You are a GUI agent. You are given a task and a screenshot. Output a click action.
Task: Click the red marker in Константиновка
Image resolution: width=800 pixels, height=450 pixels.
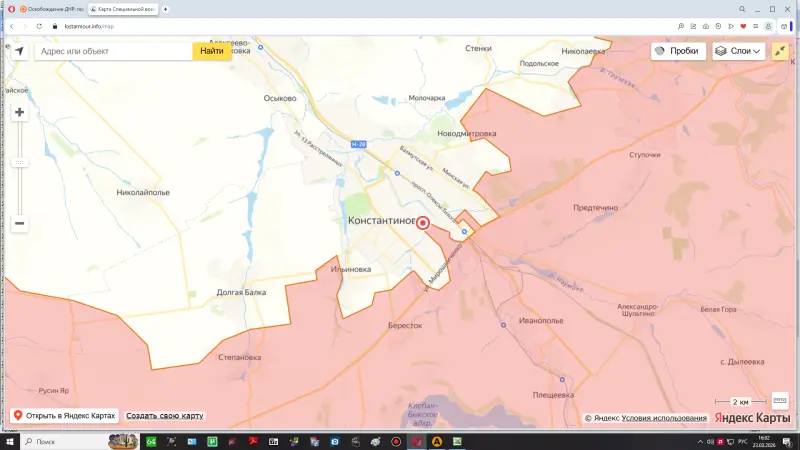pos(423,223)
